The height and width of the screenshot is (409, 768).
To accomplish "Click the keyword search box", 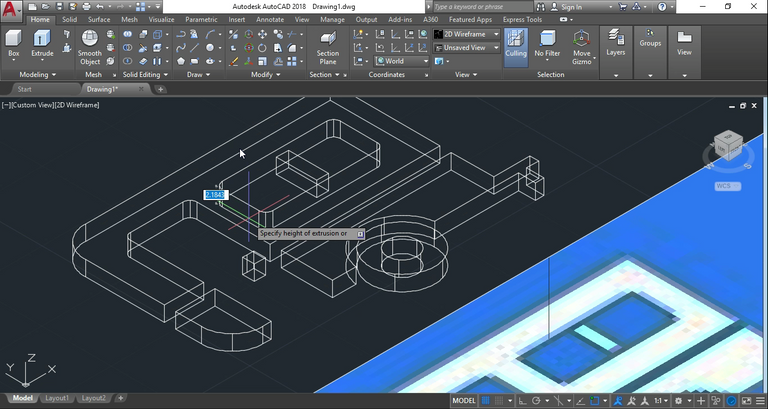I will click(x=482, y=7).
